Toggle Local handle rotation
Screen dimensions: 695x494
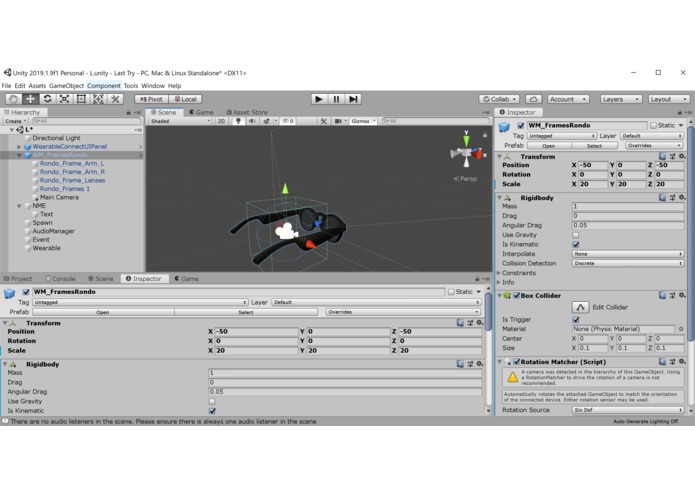[x=185, y=99]
